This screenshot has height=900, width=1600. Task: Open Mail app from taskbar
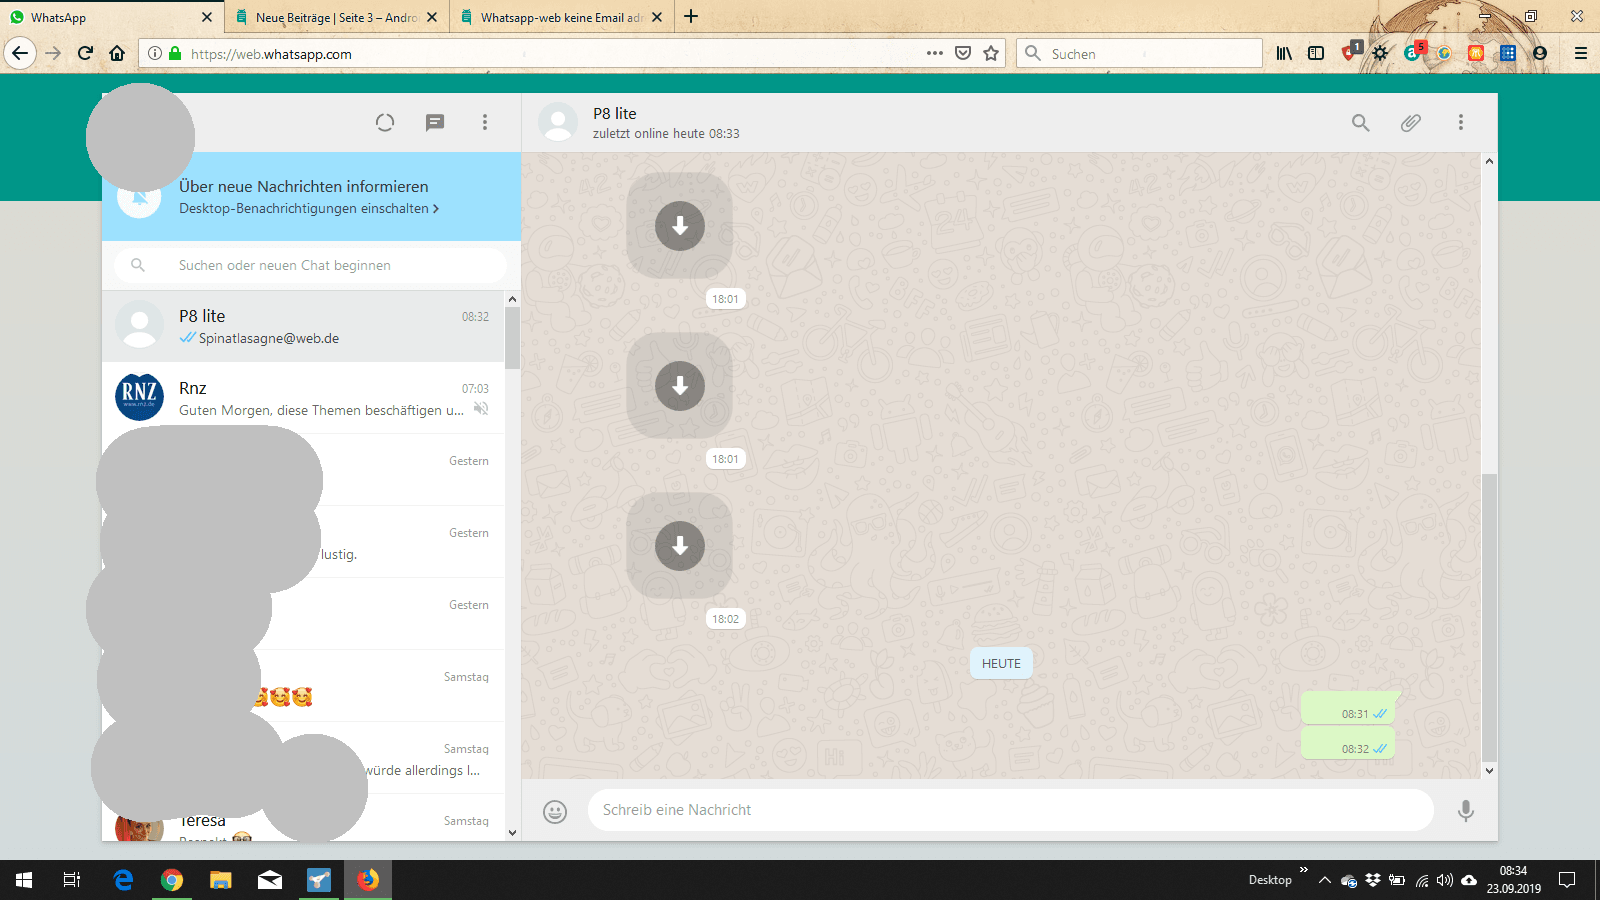[x=270, y=880]
